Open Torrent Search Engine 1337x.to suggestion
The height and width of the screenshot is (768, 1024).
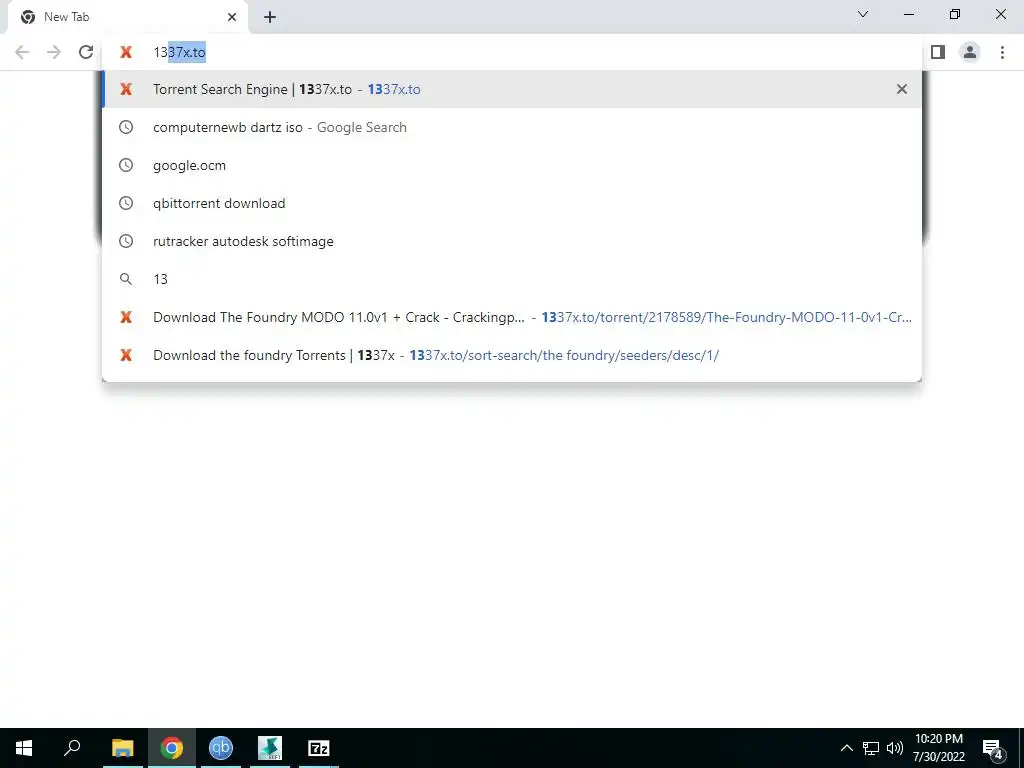pos(512,89)
